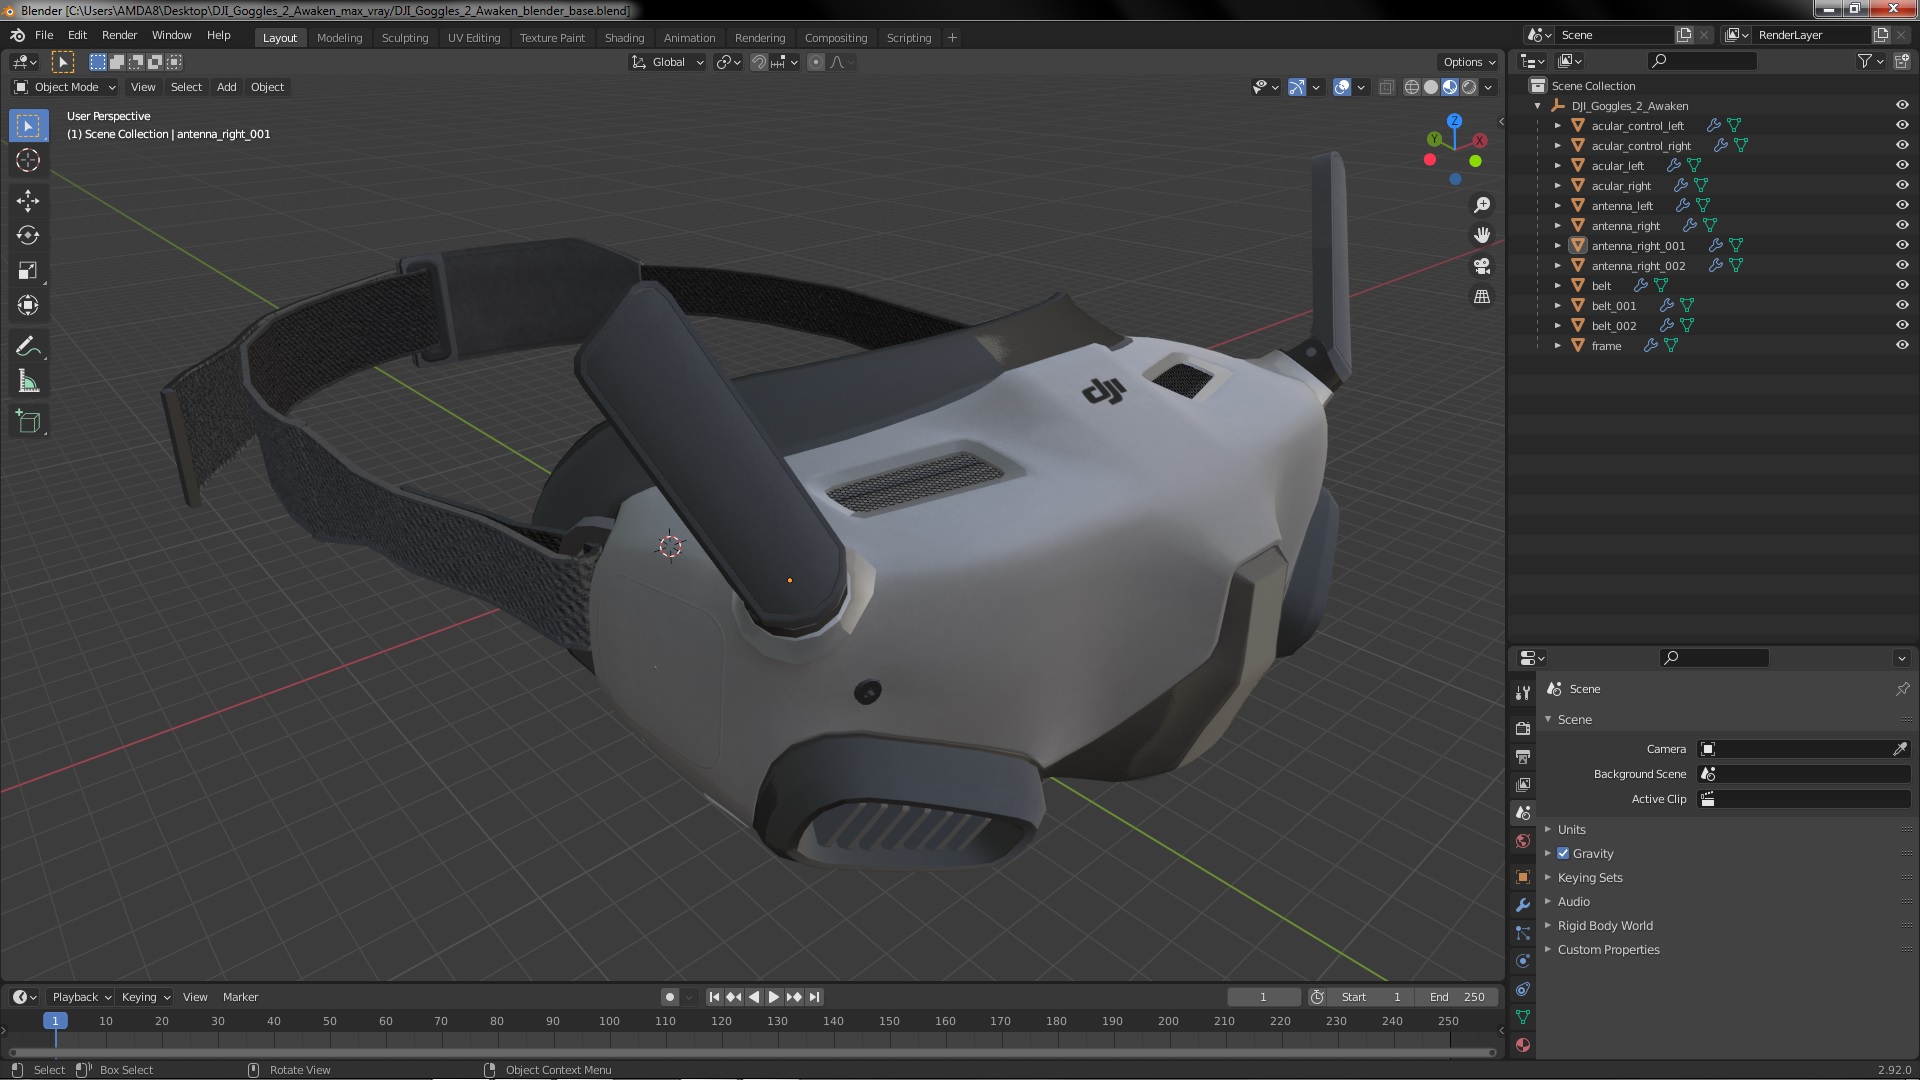Select the Move tool
The height and width of the screenshot is (1080, 1920).
[28, 201]
